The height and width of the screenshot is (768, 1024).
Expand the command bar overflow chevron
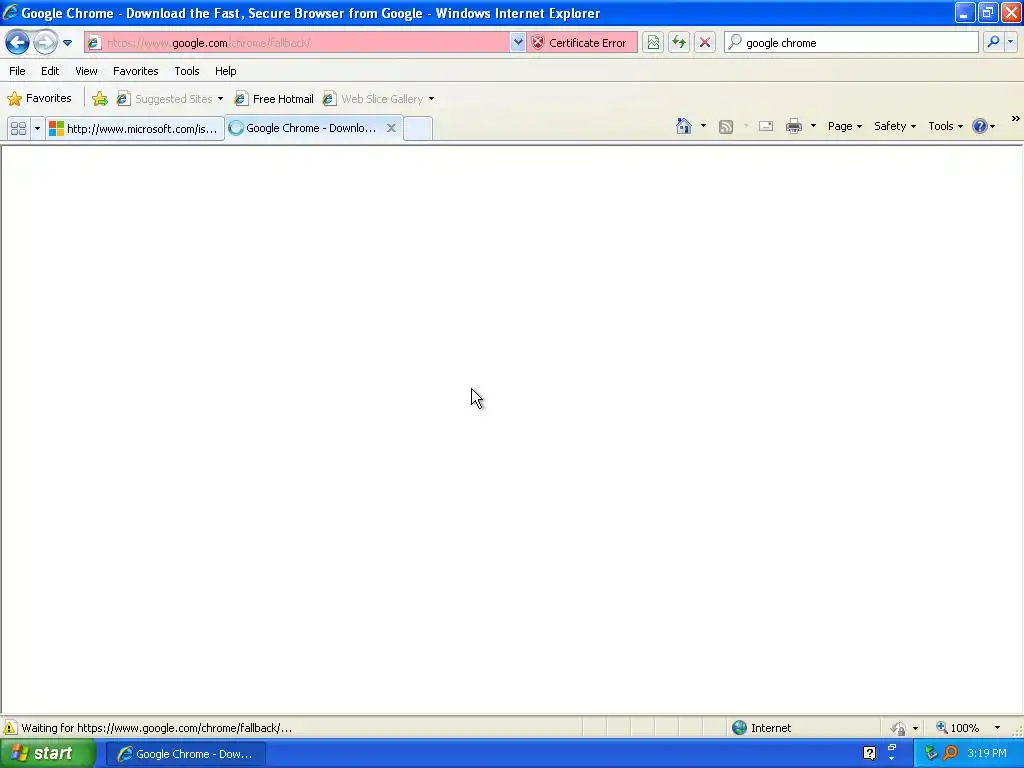[1015, 119]
